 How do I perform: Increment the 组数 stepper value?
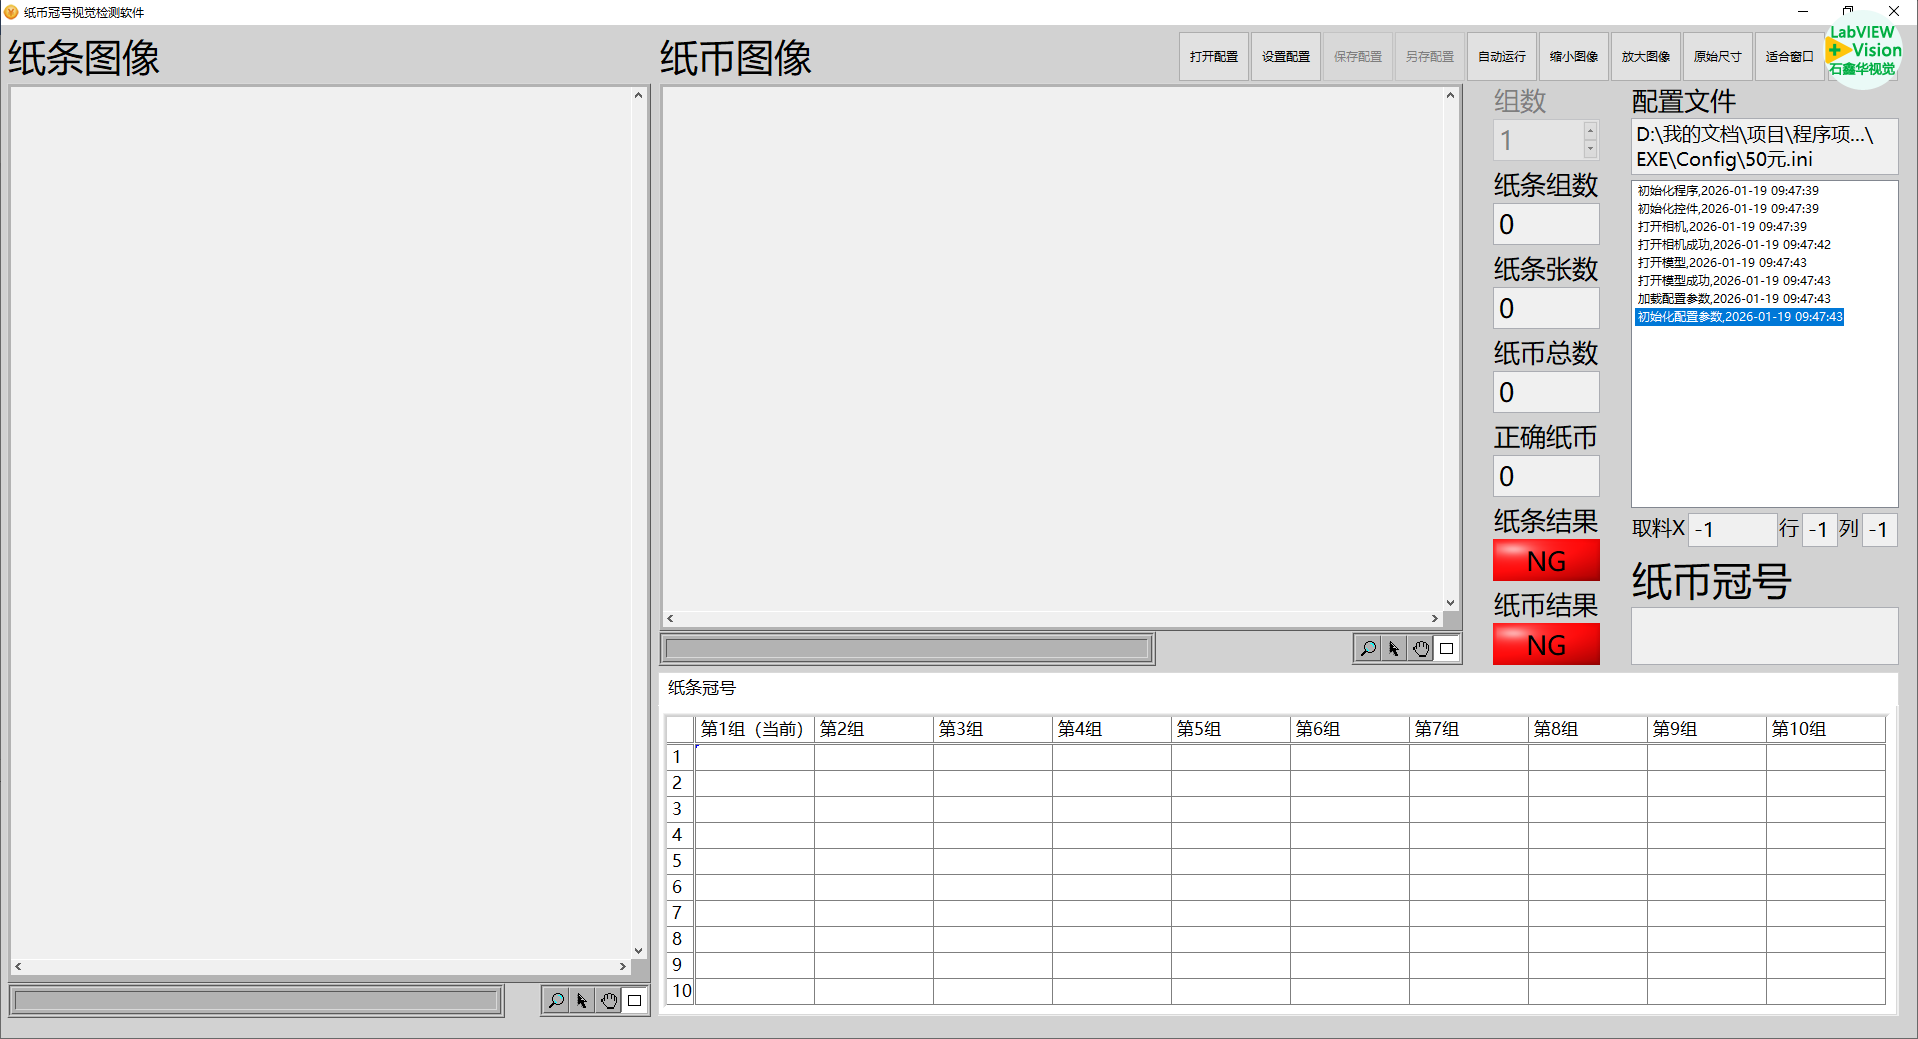tap(1590, 131)
